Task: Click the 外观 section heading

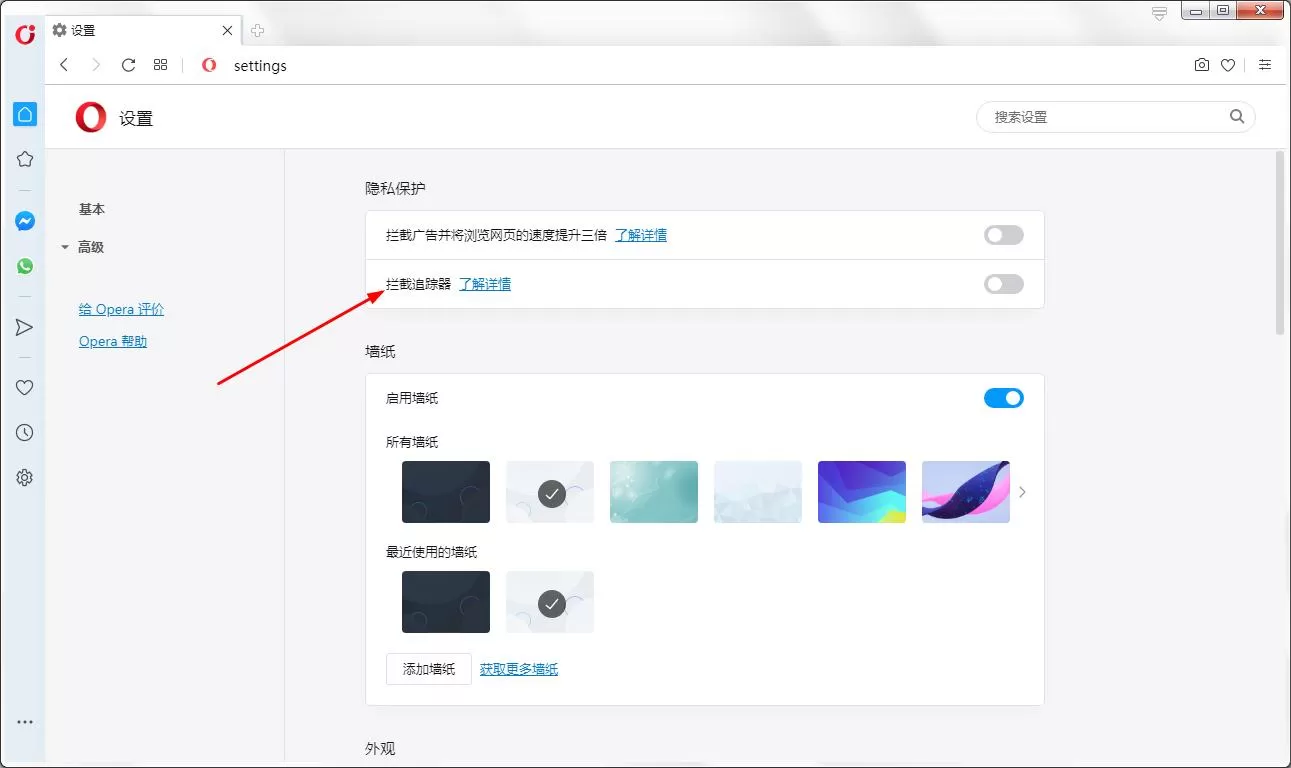Action: pyautogui.click(x=381, y=749)
